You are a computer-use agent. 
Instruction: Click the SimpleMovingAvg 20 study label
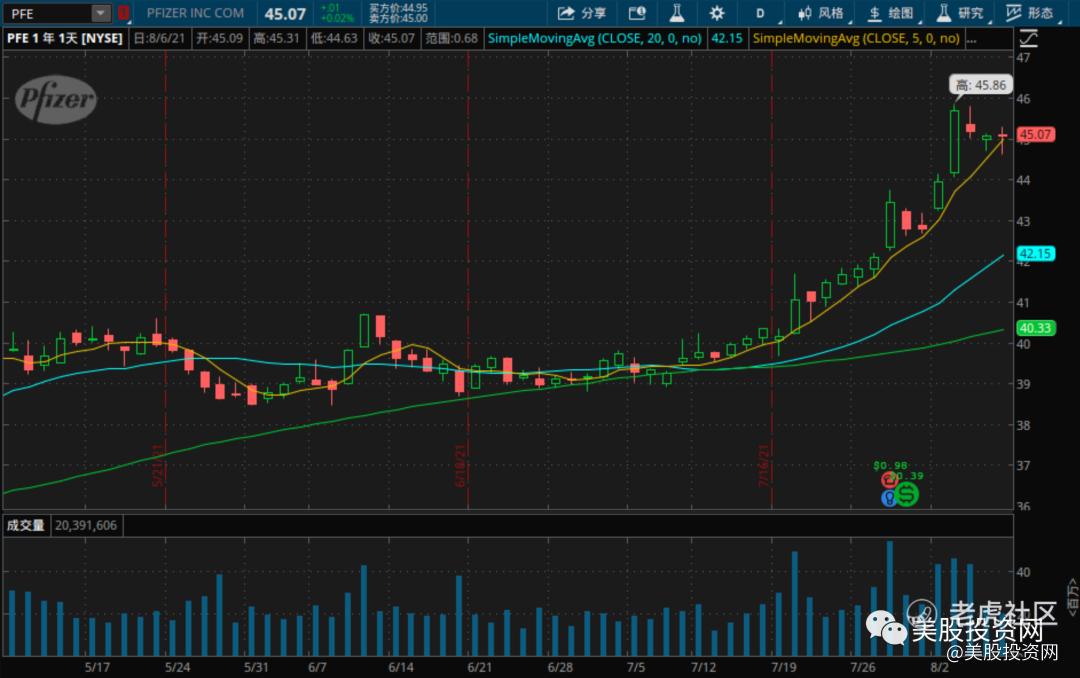pyautogui.click(x=594, y=39)
